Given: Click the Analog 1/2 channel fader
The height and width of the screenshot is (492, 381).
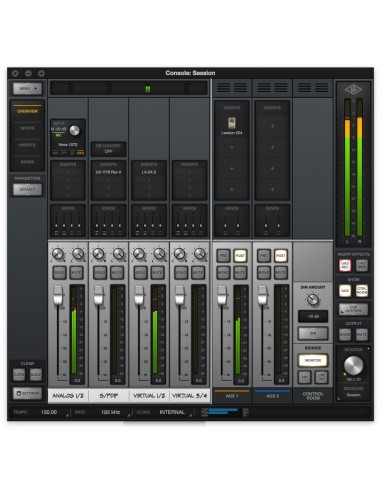Looking at the screenshot, I should click(58, 295).
